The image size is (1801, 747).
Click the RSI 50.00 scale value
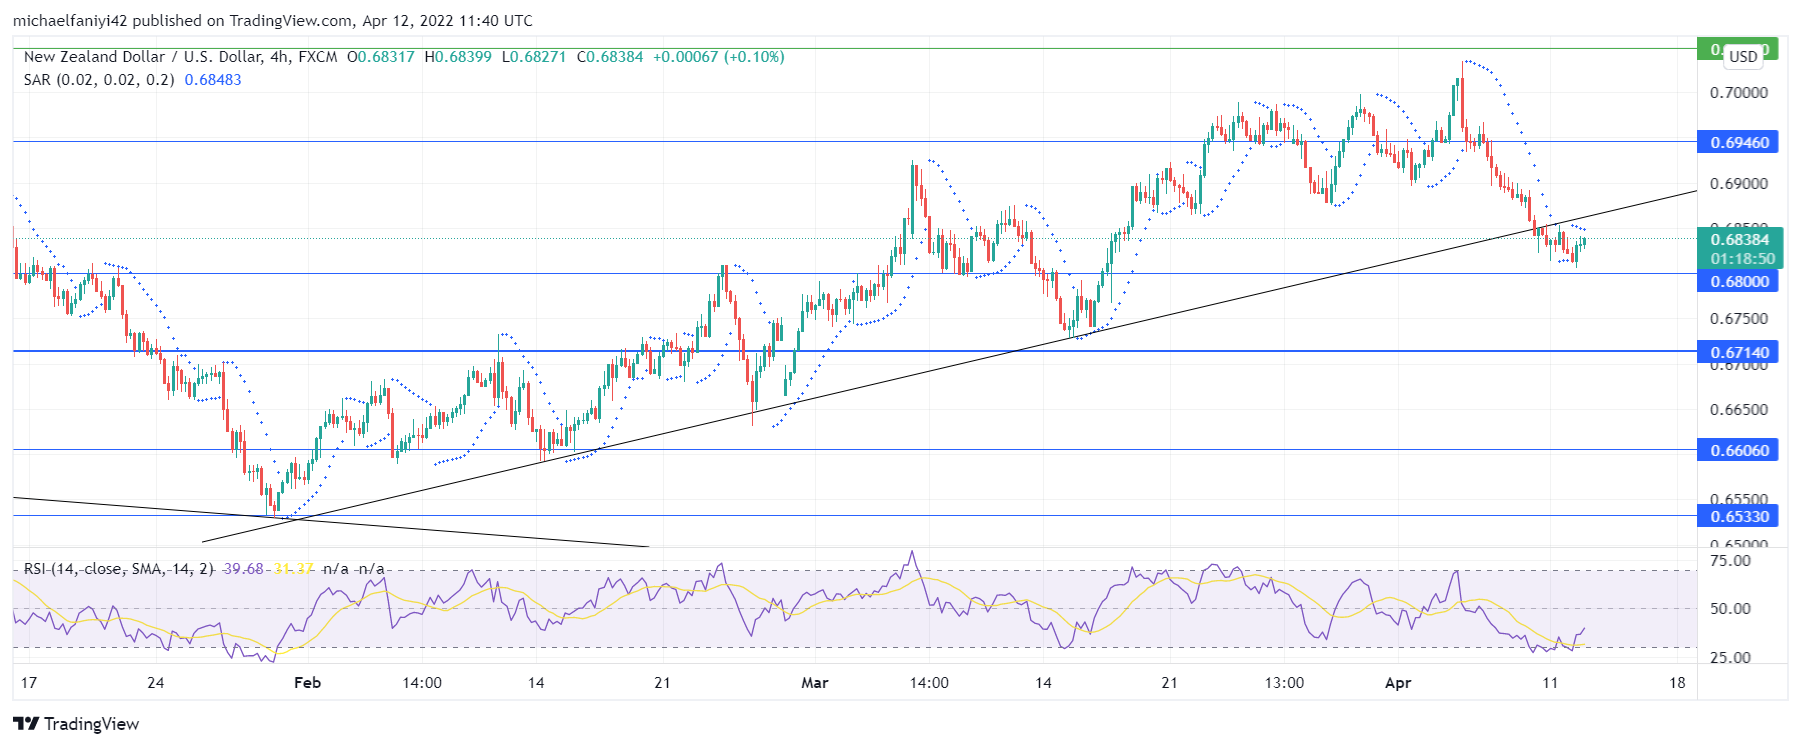point(1730,609)
